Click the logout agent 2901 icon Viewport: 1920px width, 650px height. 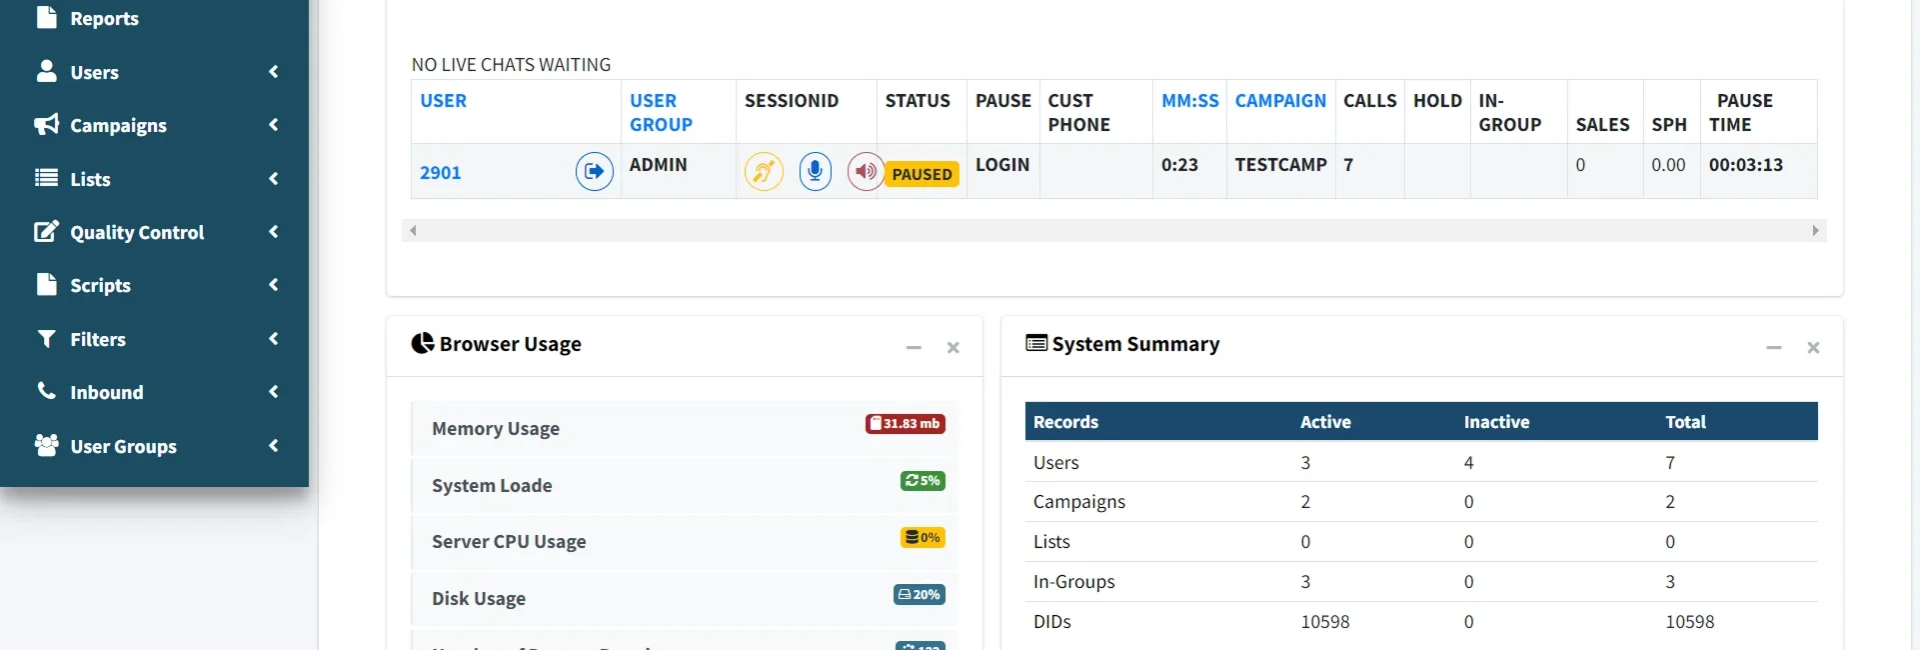click(595, 172)
